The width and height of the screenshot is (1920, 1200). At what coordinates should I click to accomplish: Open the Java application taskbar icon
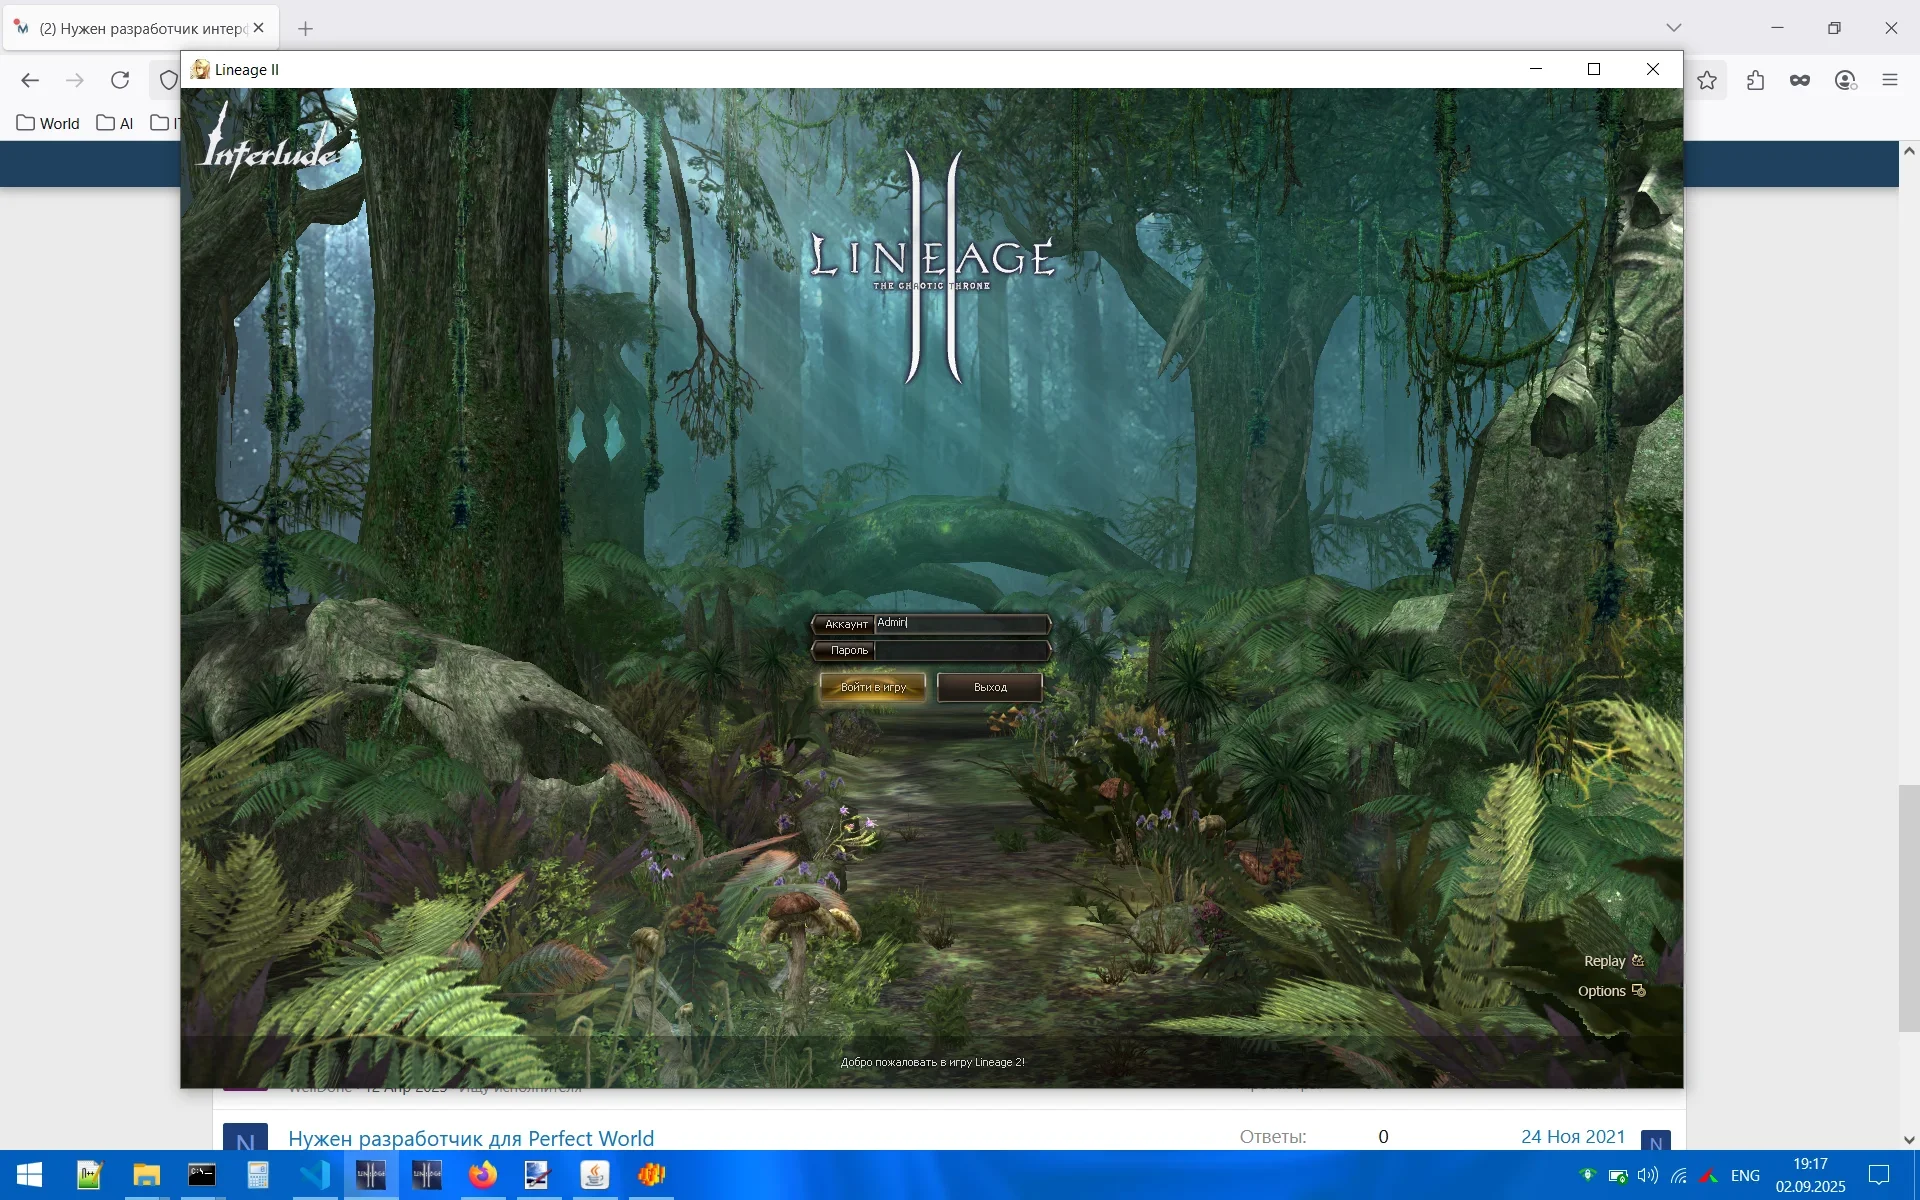tap(595, 1175)
